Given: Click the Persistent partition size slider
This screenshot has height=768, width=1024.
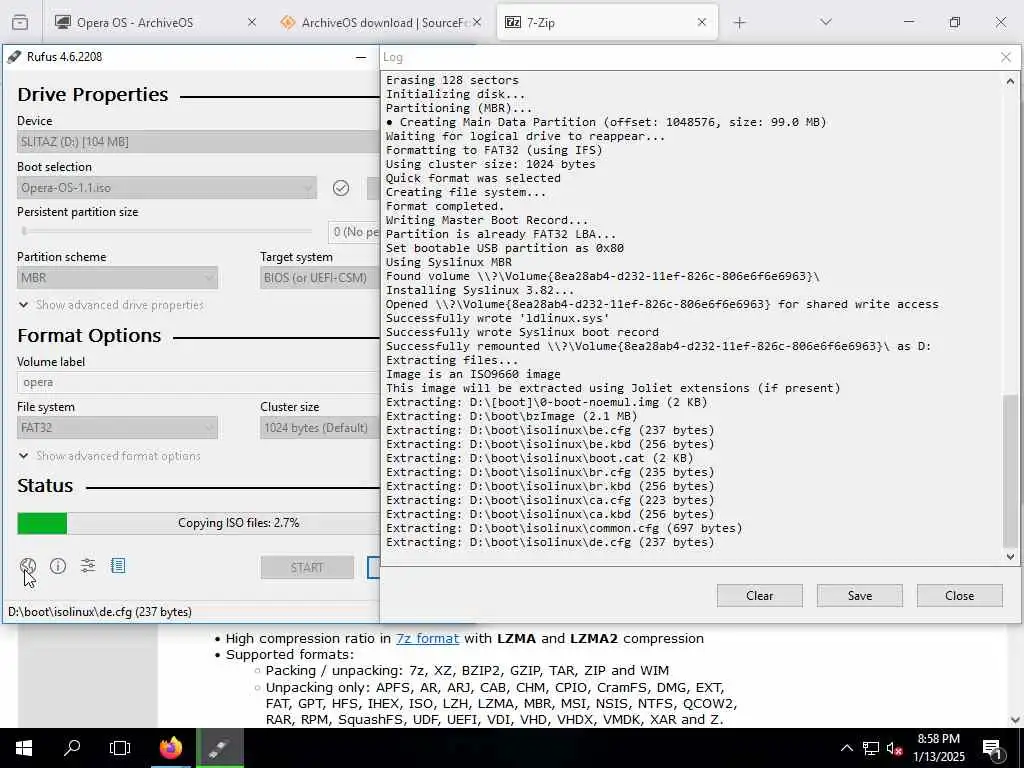Looking at the screenshot, I should point(165,231).
